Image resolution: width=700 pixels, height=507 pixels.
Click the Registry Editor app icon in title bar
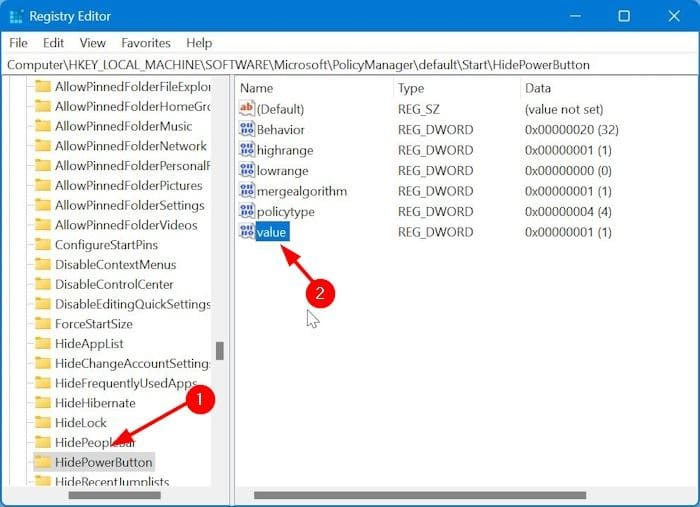tap(16, 17)
